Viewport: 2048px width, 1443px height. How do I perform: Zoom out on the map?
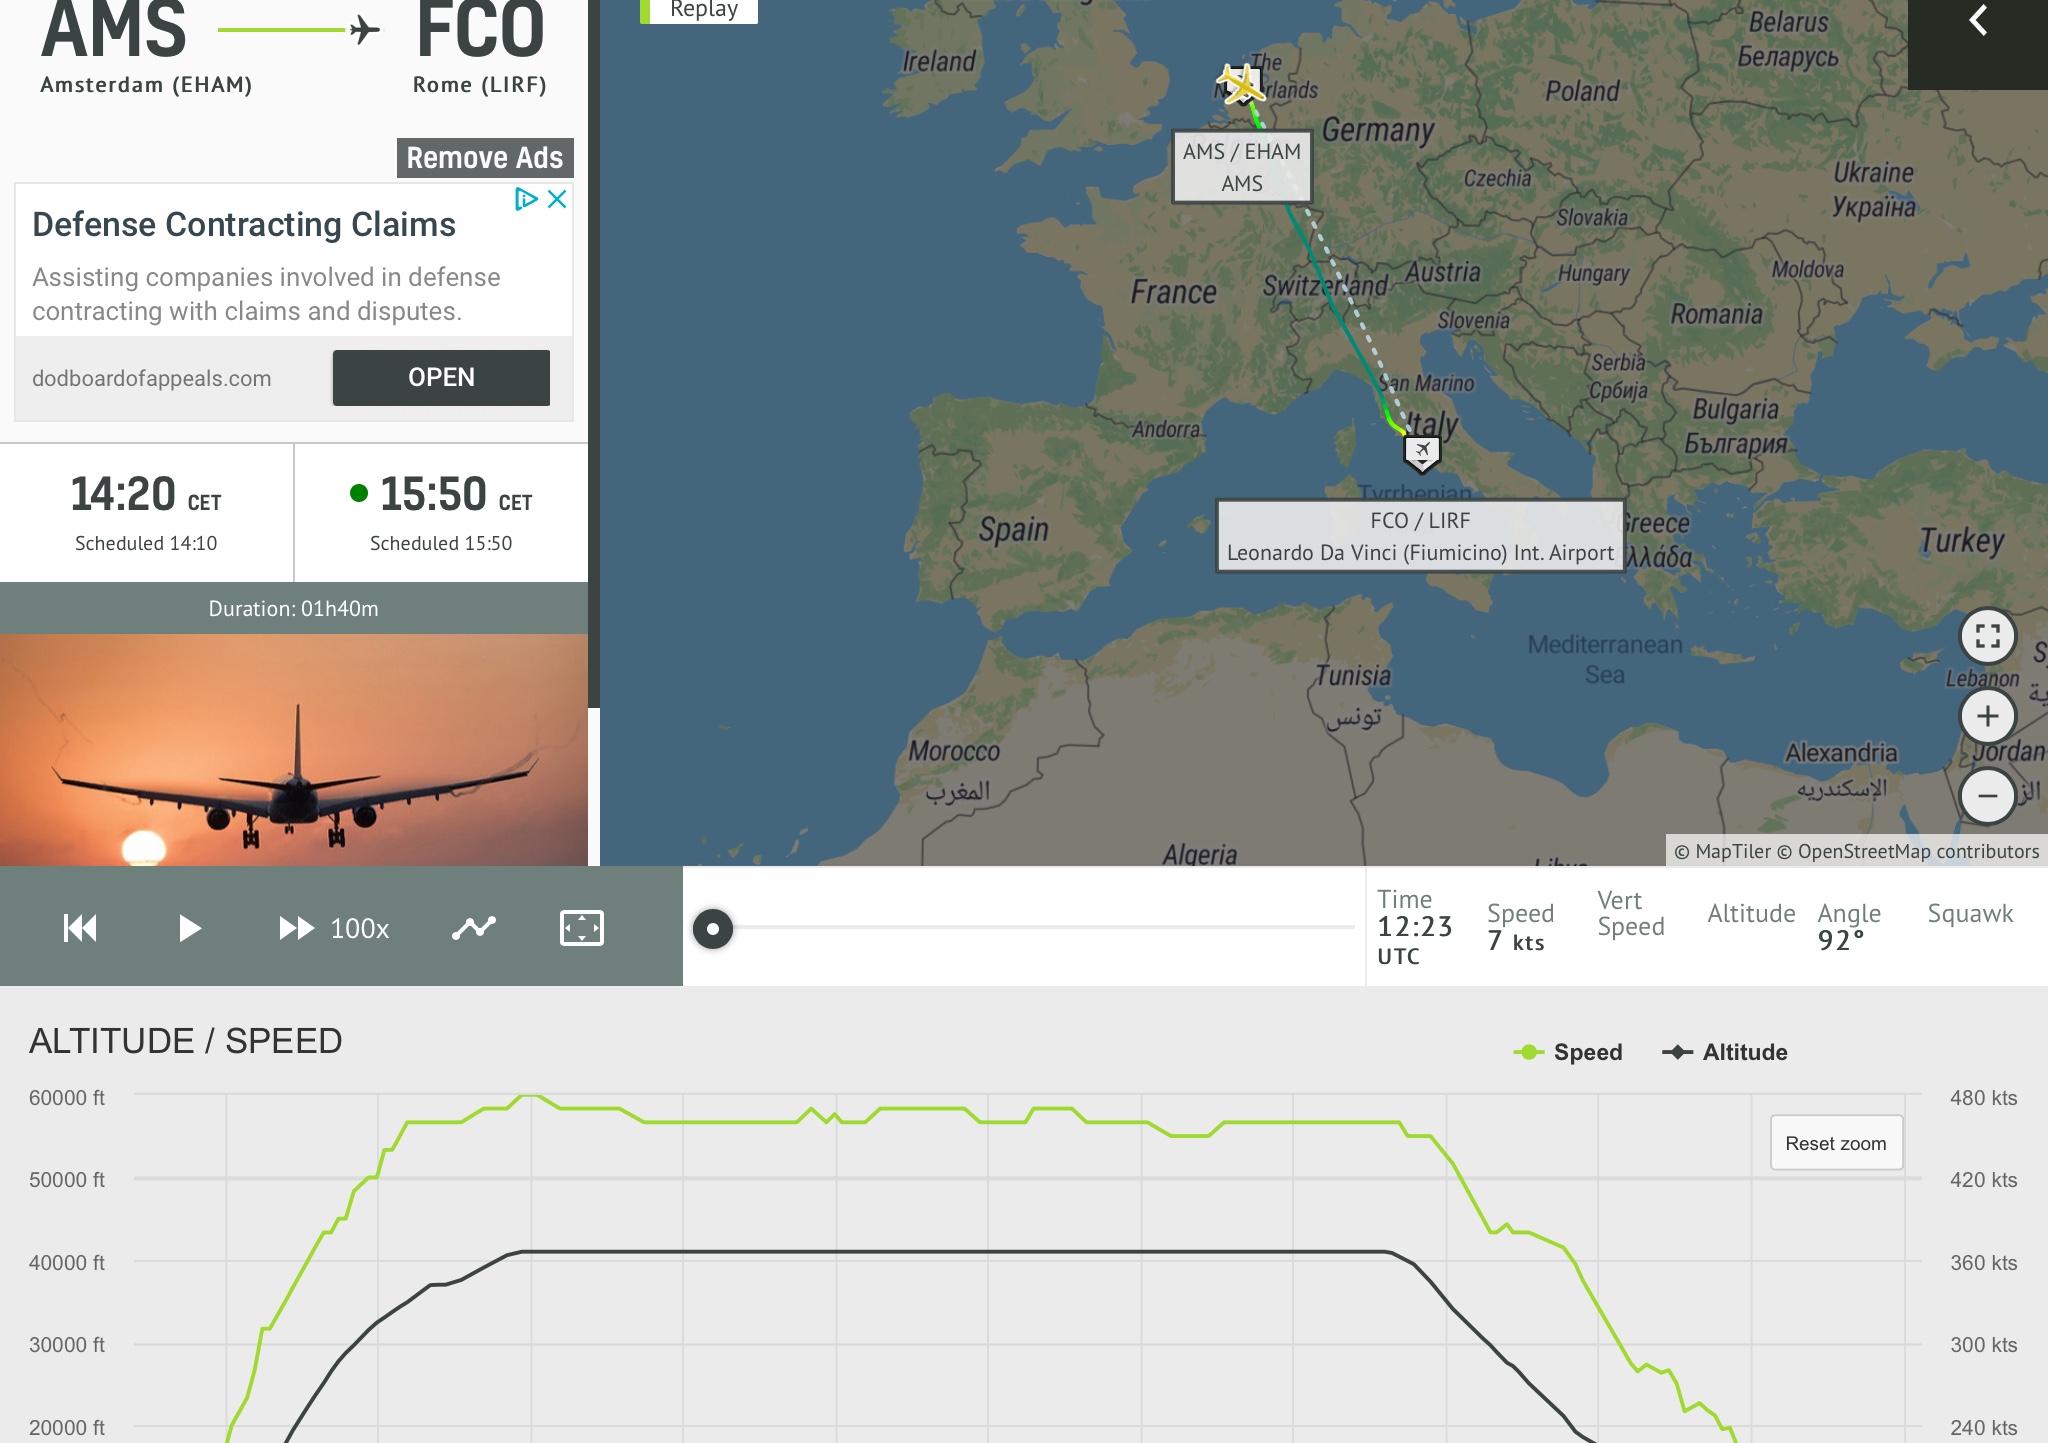tap(1987, 796)
